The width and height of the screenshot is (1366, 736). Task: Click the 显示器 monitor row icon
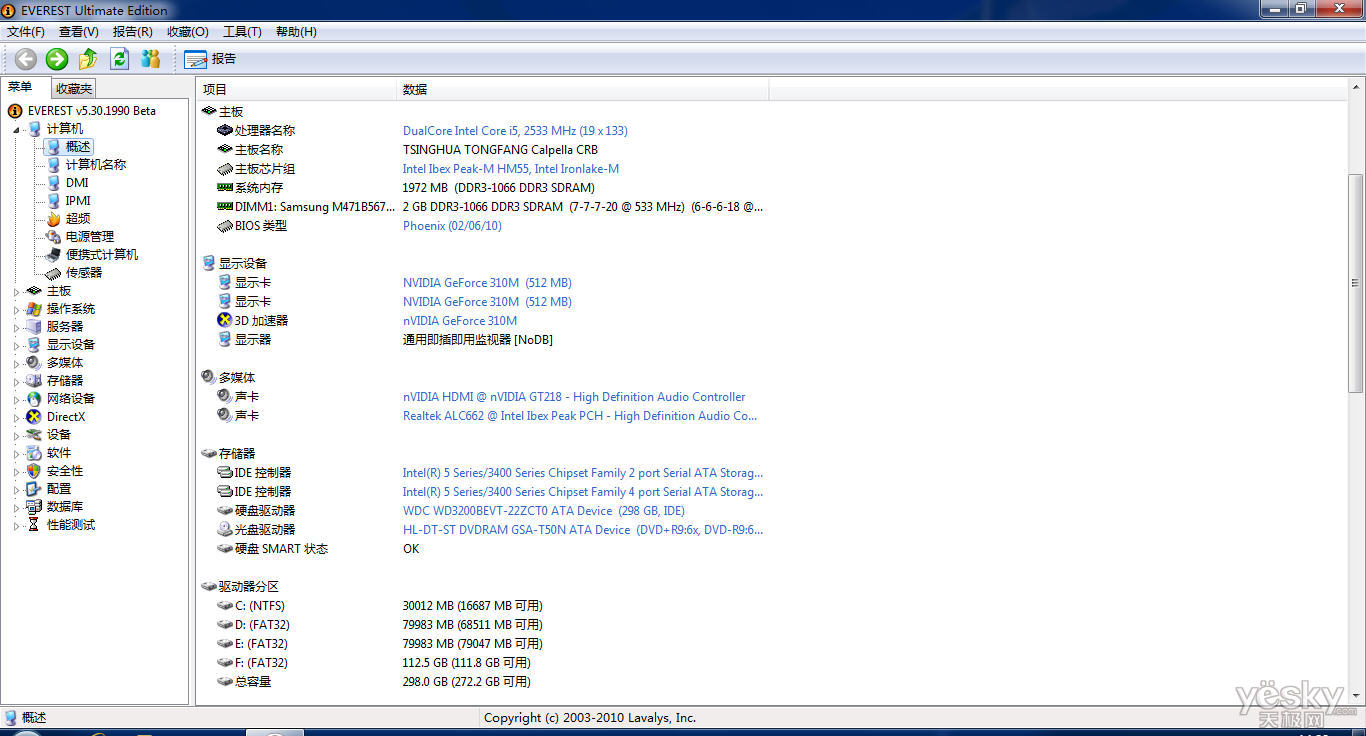pyautogui.click(x=225, y=340)
